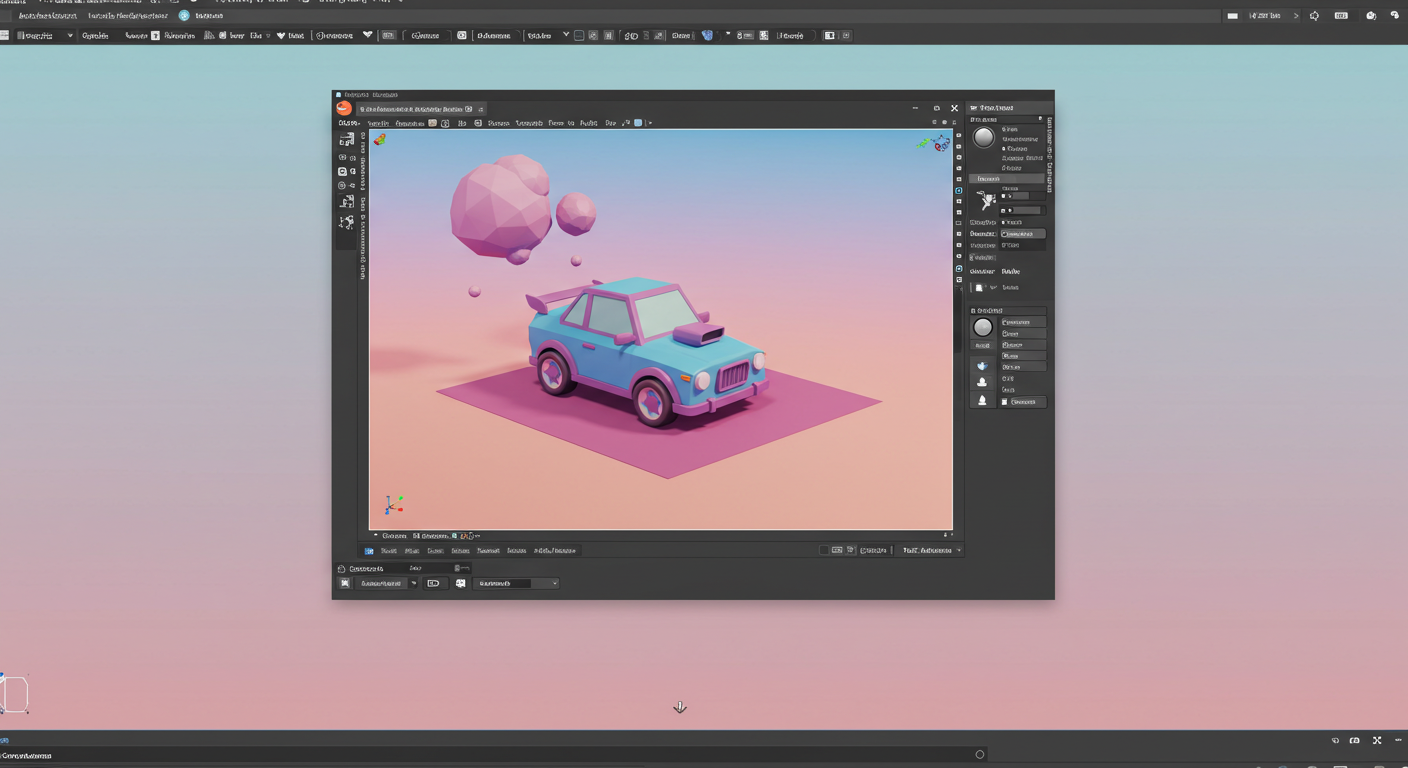Toggle the square checkbox in viewport's bottom tab bar
Screen dimensions: 1408x768
824,550
